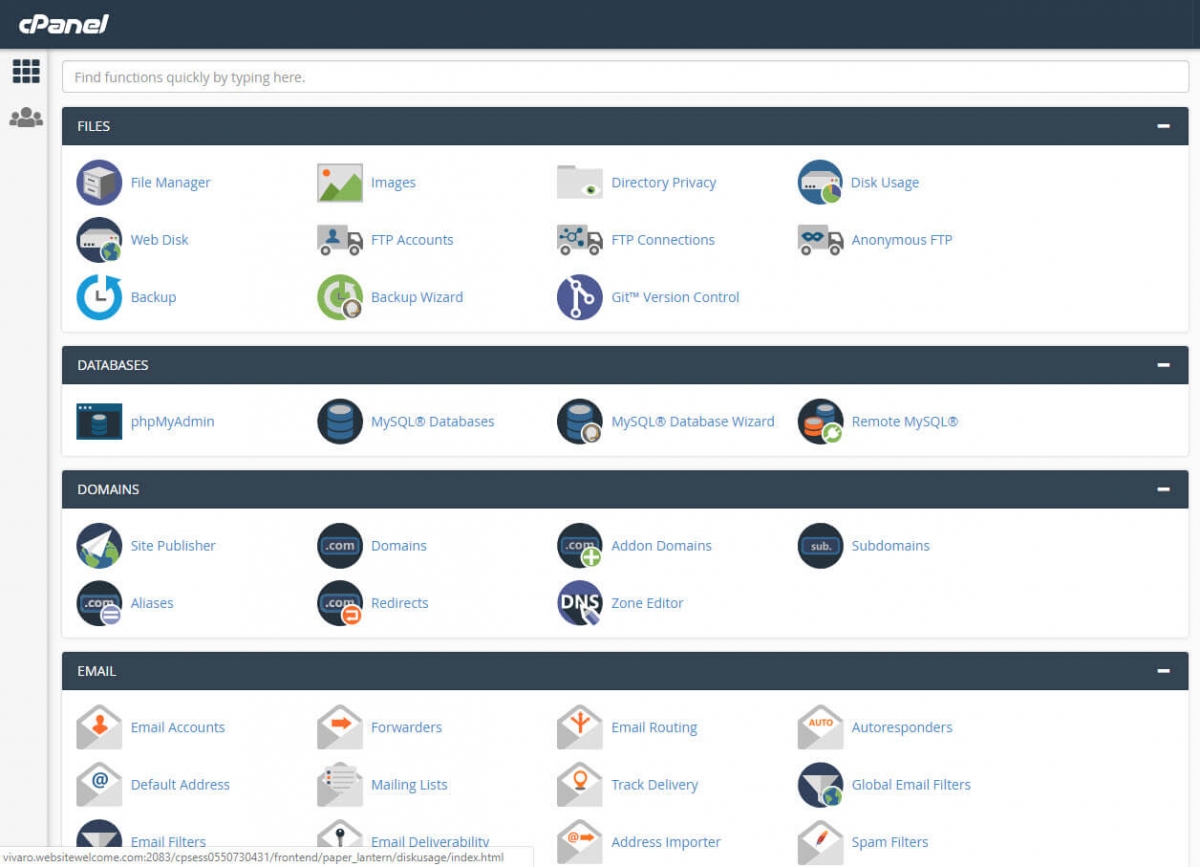Open the Email Filters link

168,842
